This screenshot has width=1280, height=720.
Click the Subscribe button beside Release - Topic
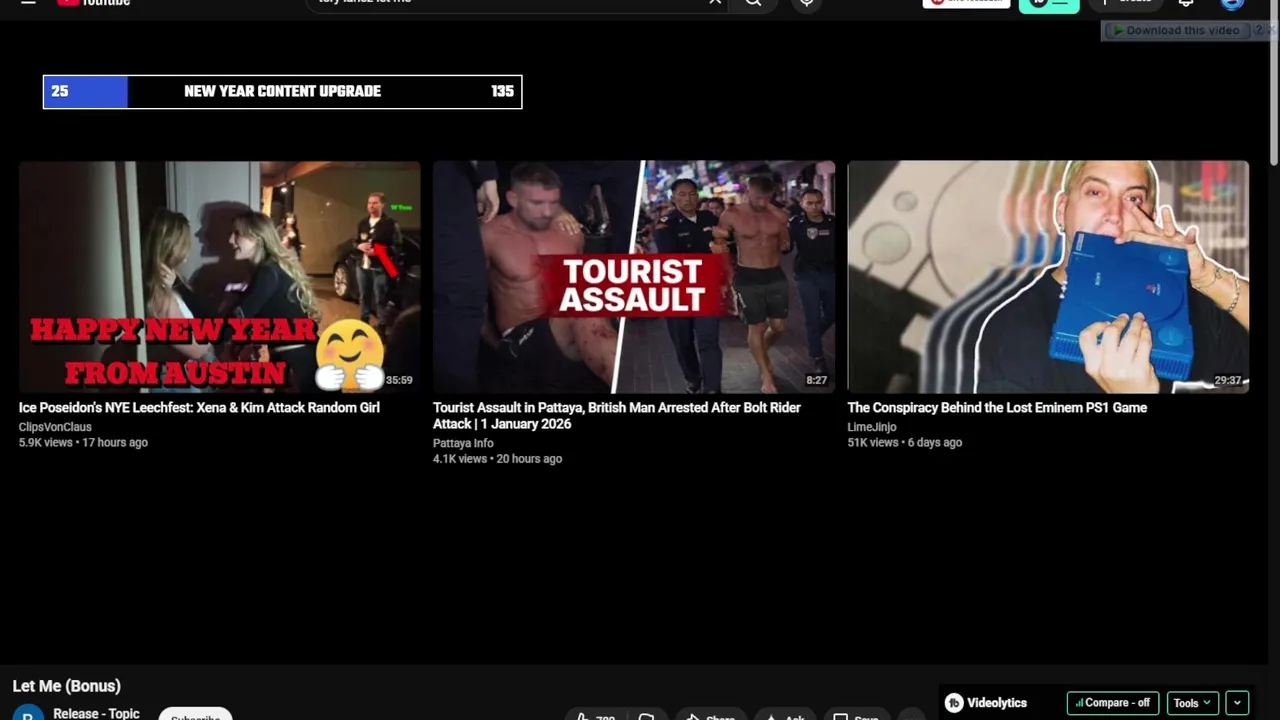tap(195, 715)
